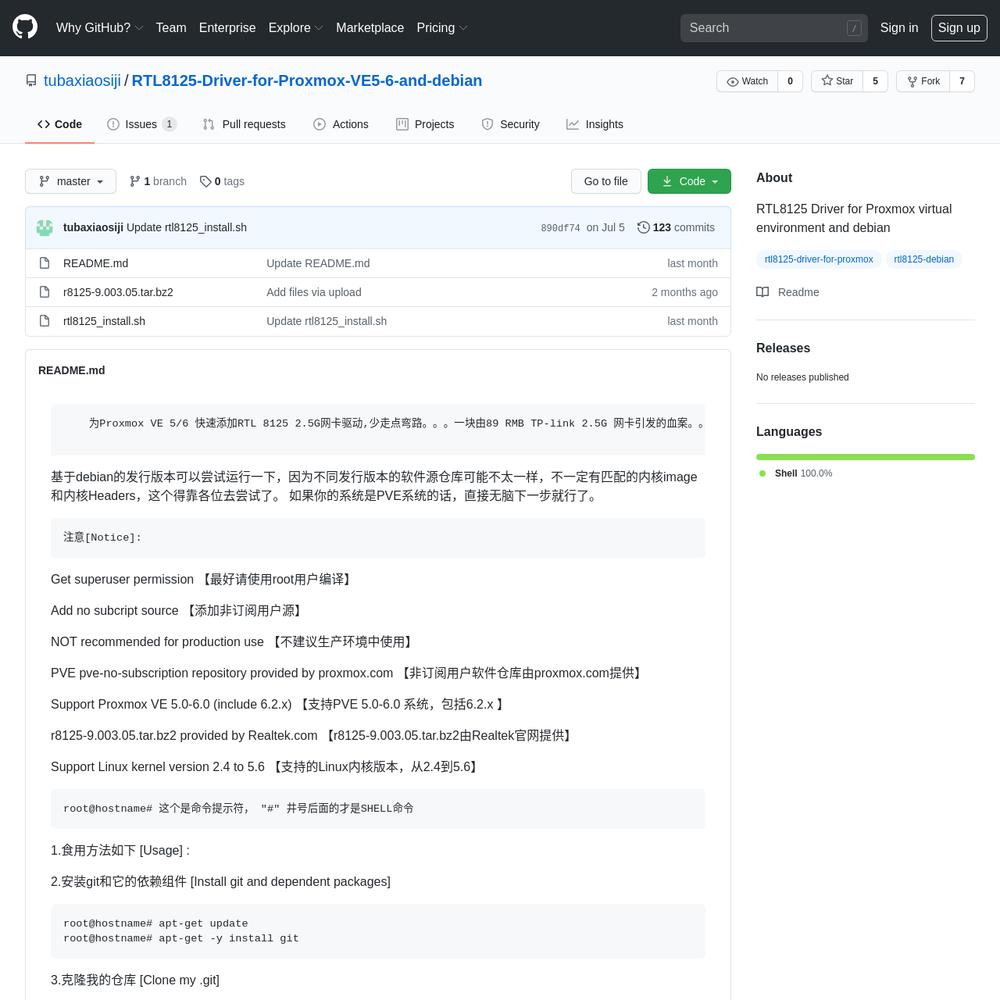View the stargazers count 5
Viewport: 1000px width, 1000px height.
pyautogui.click(x=875, y=81)
